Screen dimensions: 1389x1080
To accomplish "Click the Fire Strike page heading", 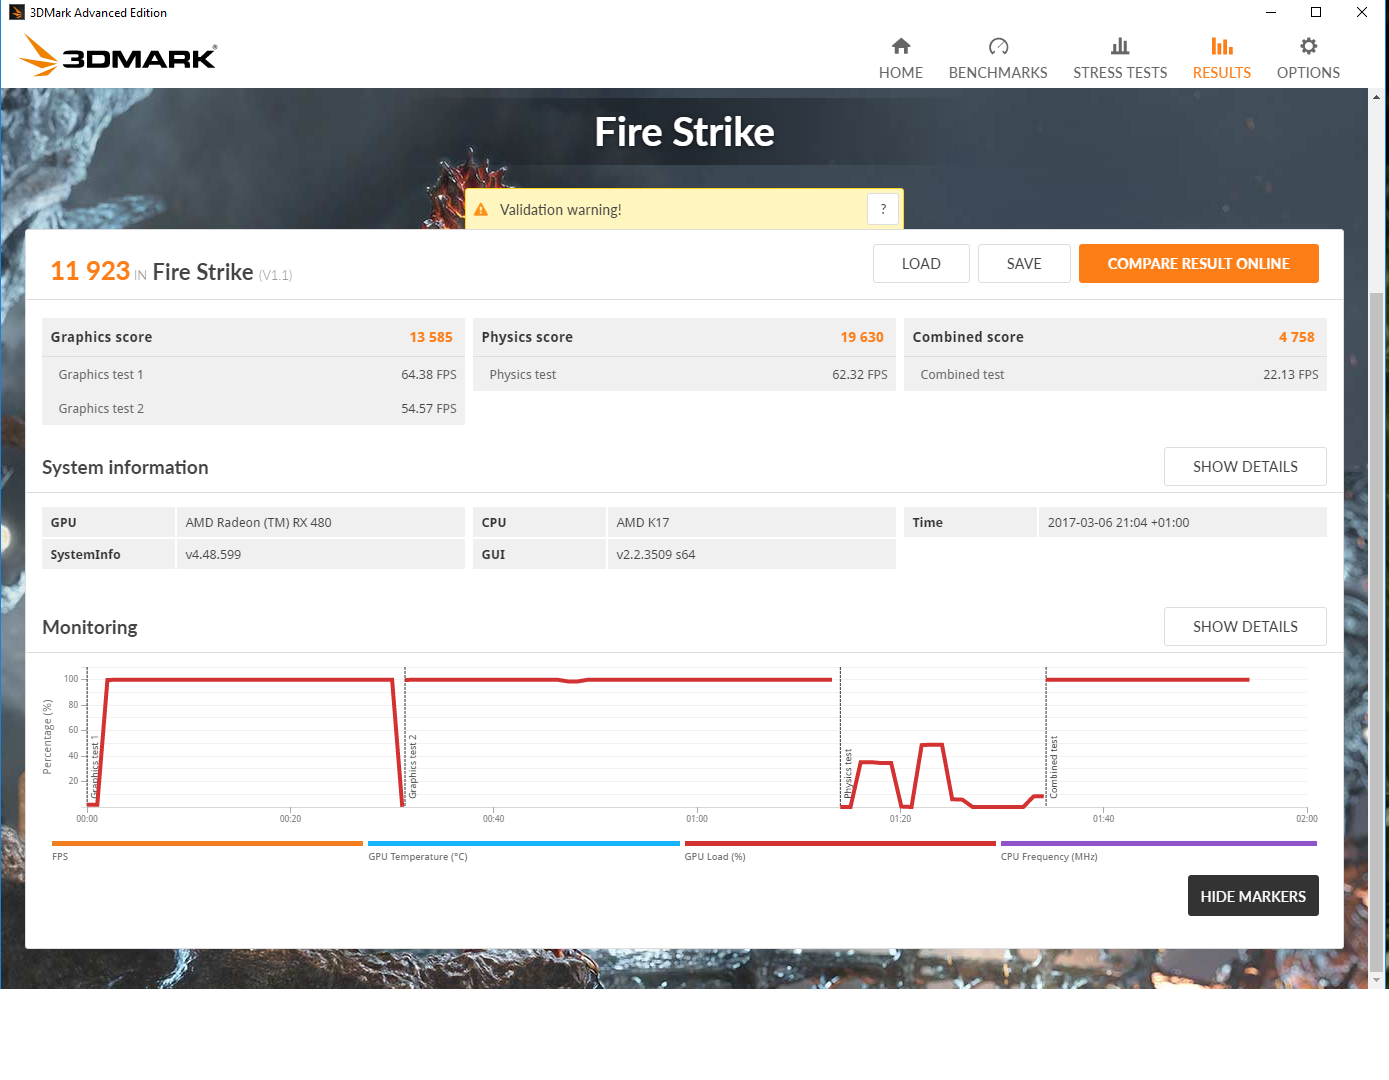I will (684, 132).
